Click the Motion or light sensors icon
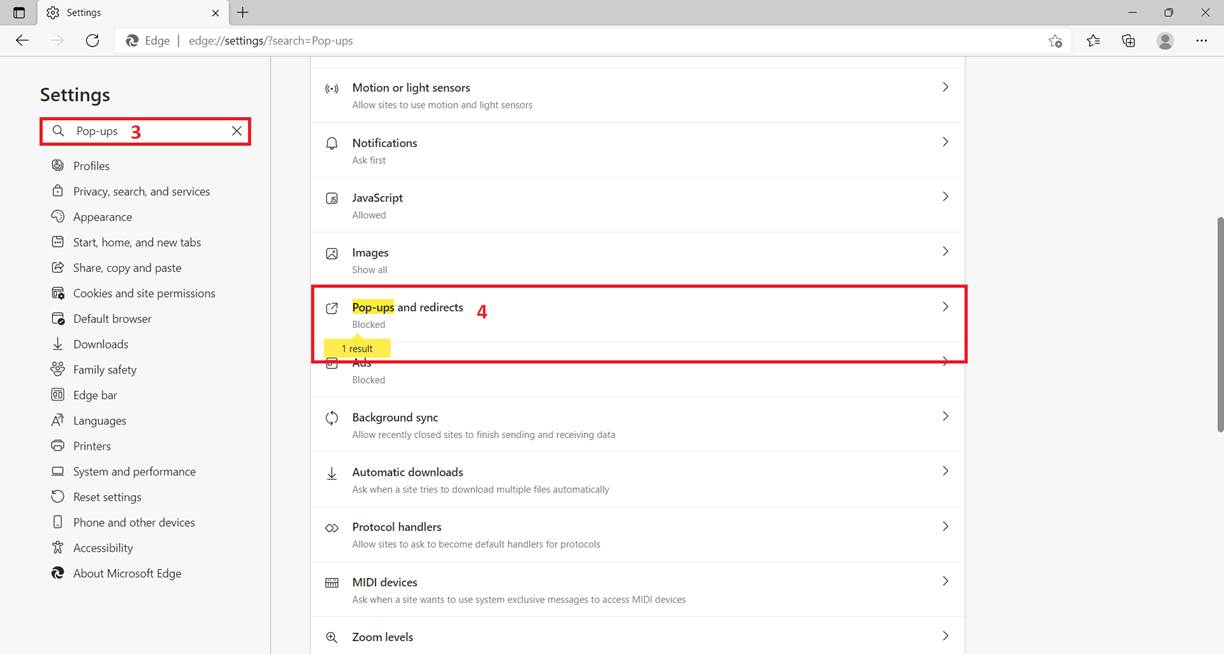The image size is (1224, 654). click(x=332, y=88)
